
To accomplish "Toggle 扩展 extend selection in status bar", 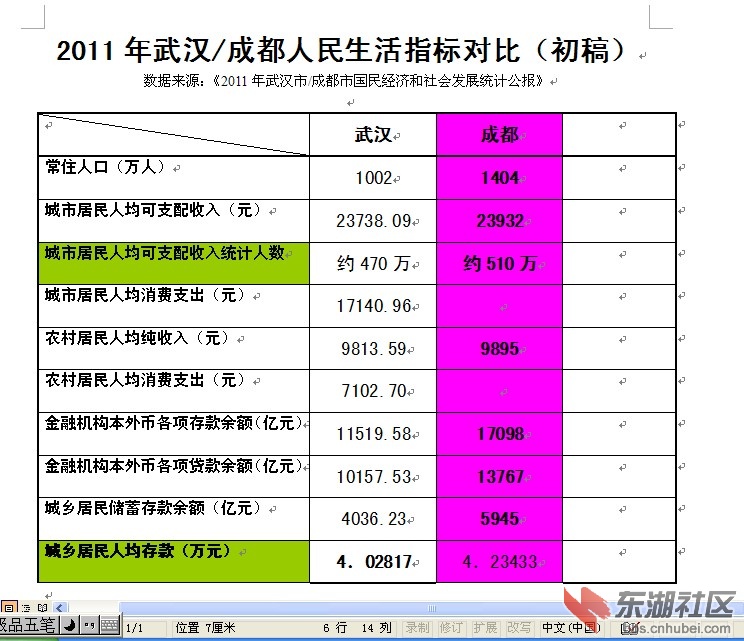I will click(x=485, y=628).
